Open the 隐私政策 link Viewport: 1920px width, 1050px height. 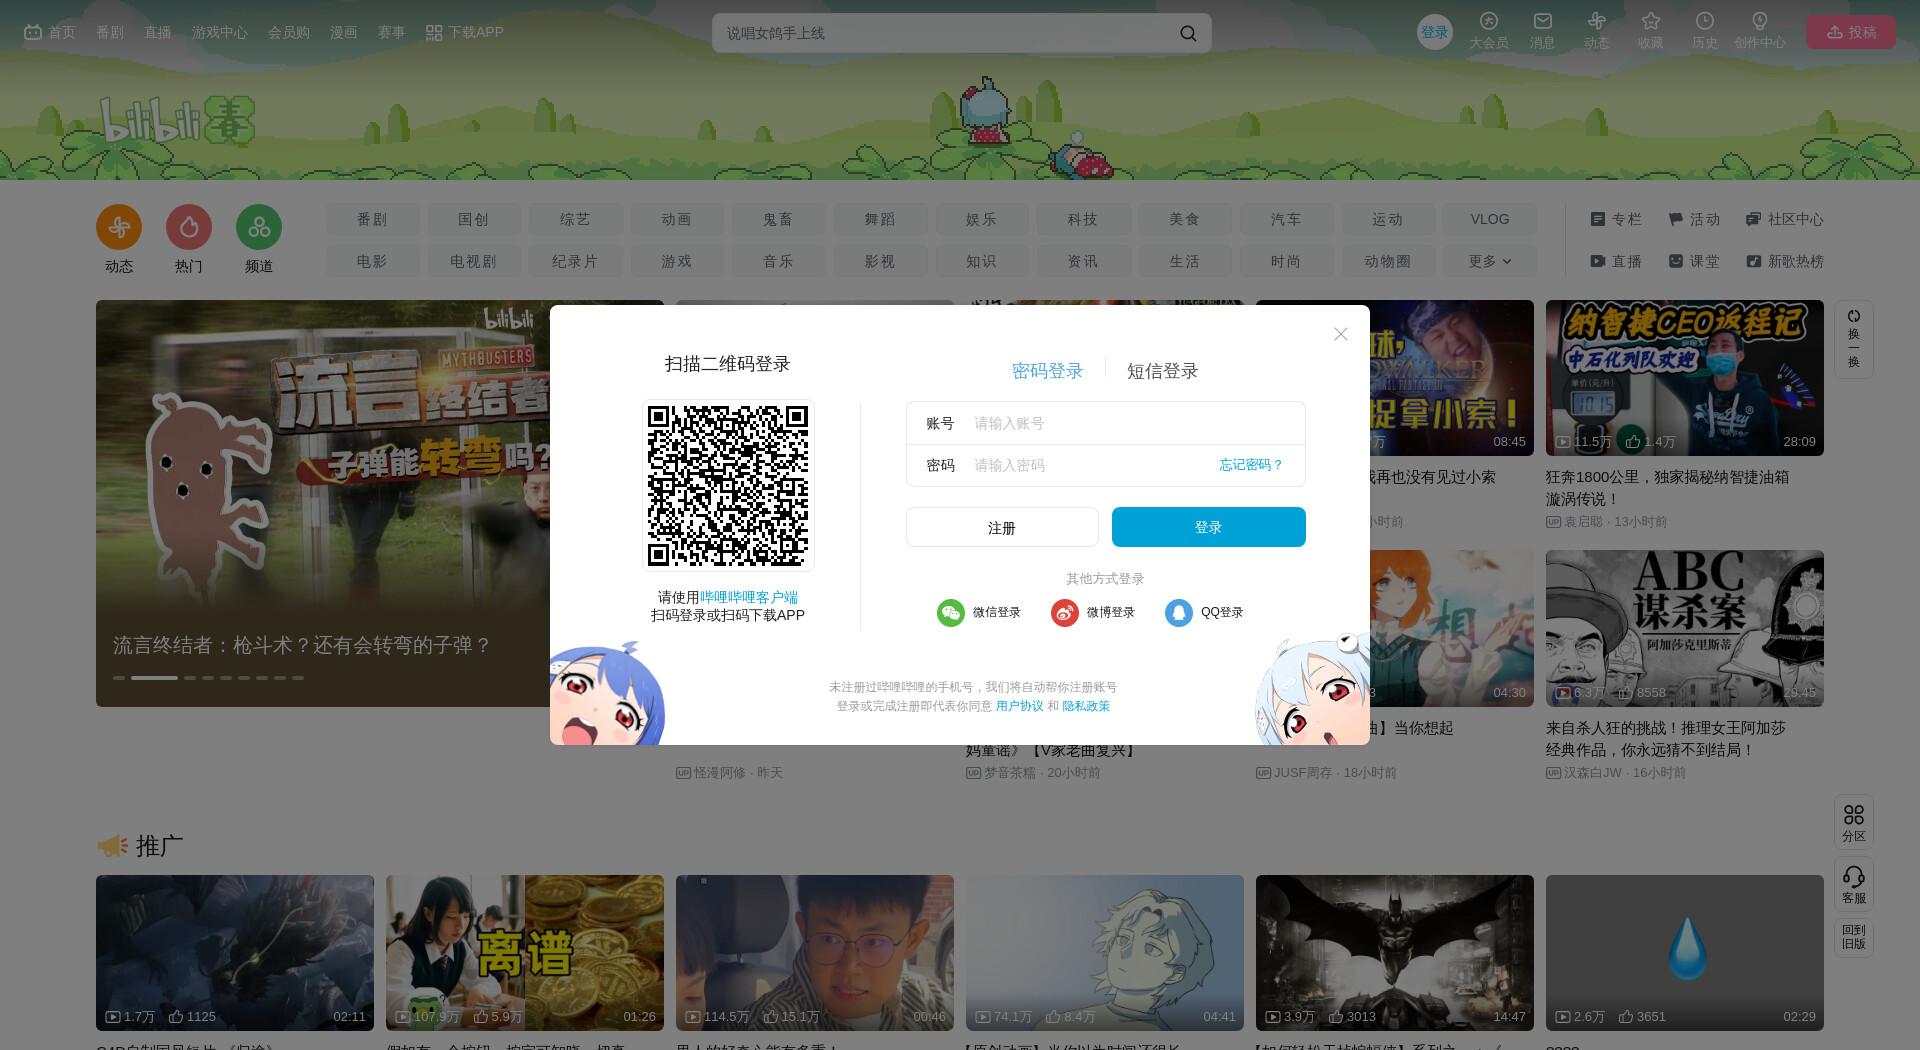1086,706
